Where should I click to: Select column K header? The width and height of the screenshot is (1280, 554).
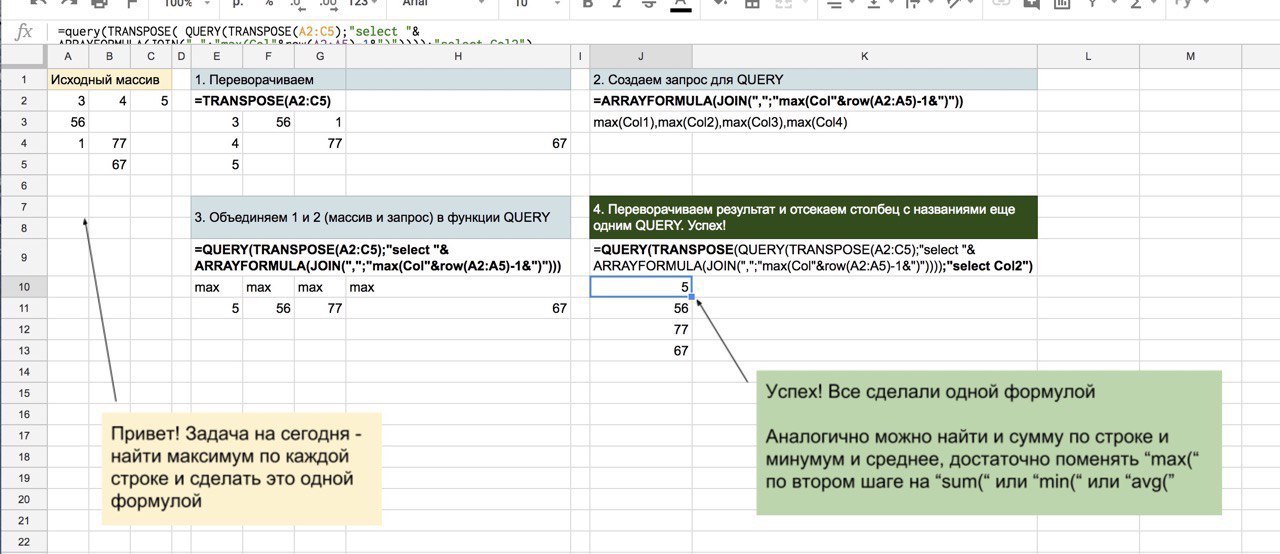[x=864, y=56]
